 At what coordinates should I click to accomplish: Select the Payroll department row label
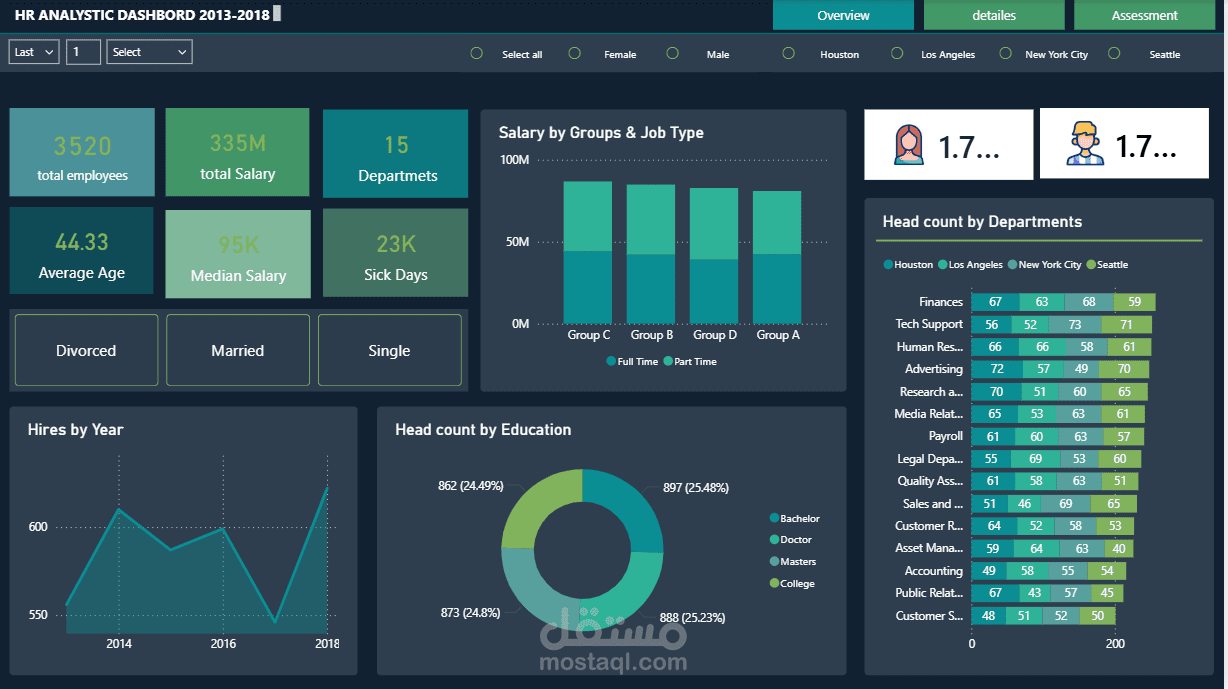(x=946, y=436)
